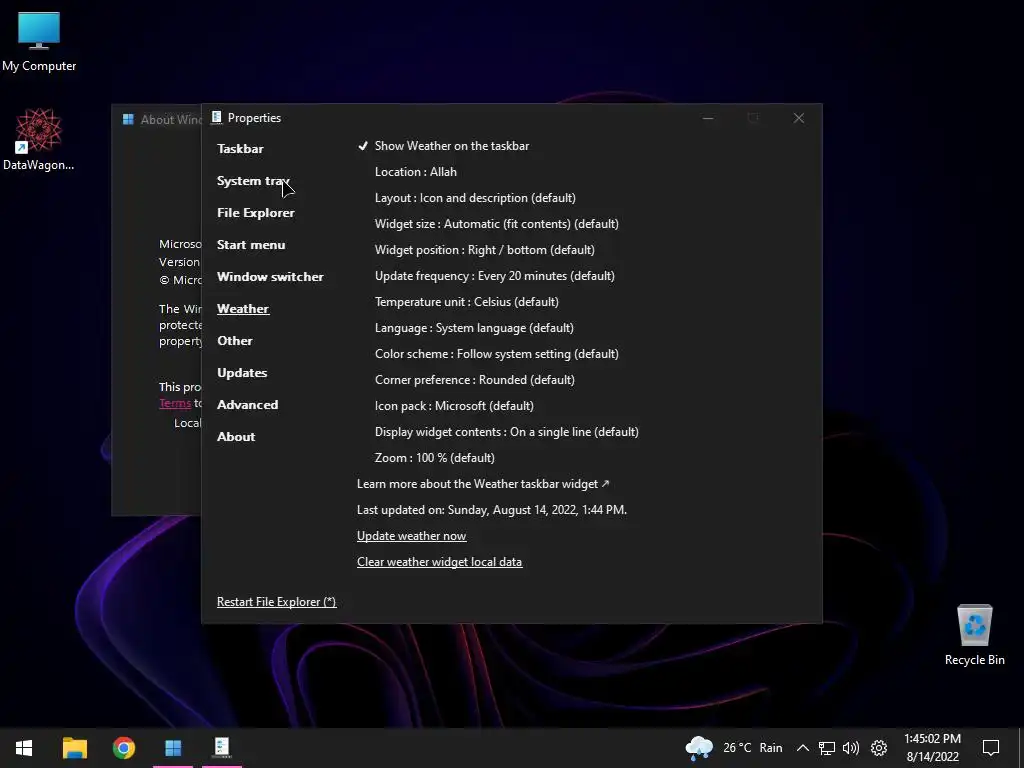Open Update frequency options
Image resolution: width=1024 pixels, height=768 pixels.
click(494, 276)
